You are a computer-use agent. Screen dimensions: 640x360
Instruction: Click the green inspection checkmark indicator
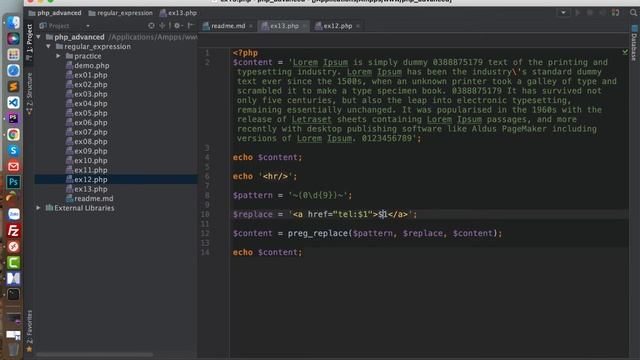point(625,52)
